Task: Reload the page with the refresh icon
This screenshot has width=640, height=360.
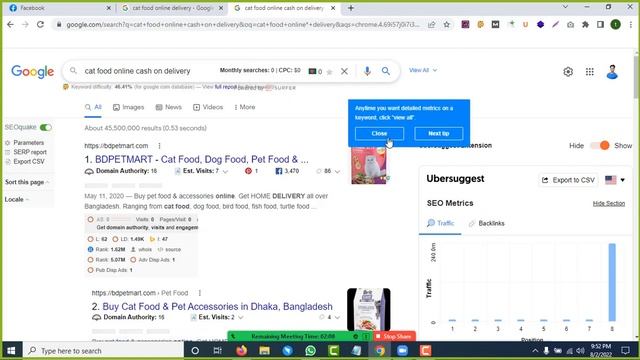Action: [40, 24]
